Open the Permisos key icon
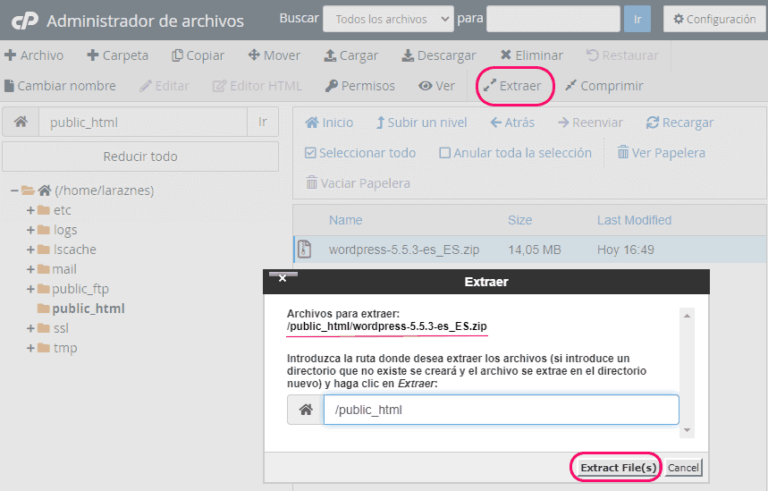 pyautogui.click(x=332, y=86)
